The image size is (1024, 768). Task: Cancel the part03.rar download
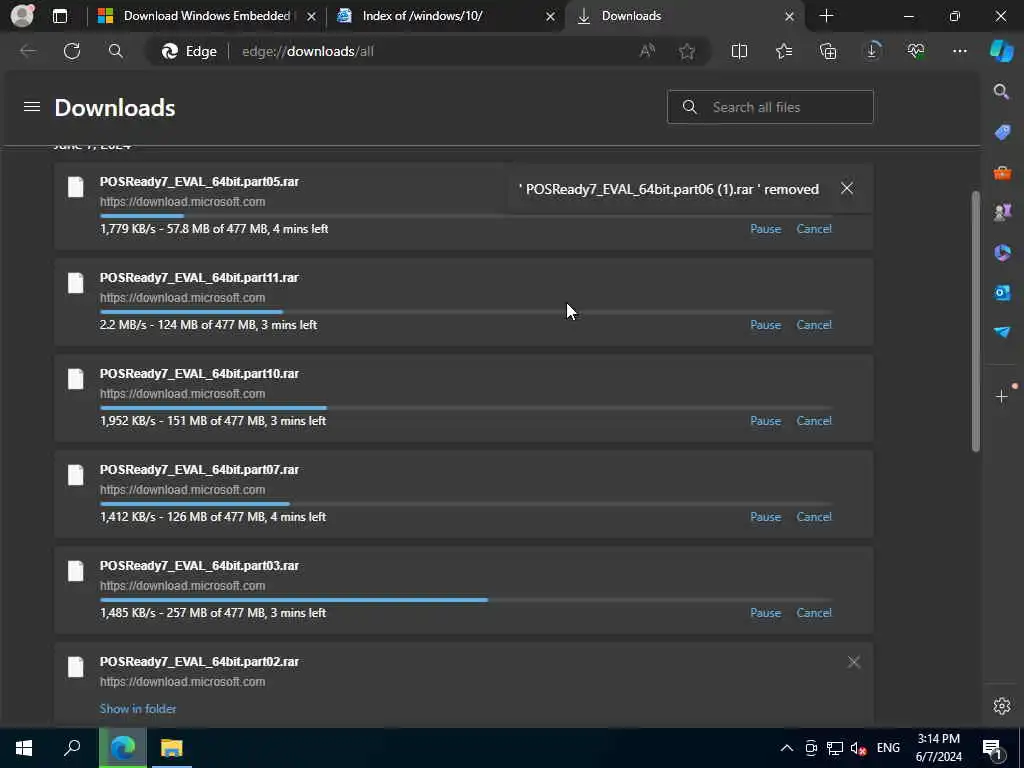point(814,613)
